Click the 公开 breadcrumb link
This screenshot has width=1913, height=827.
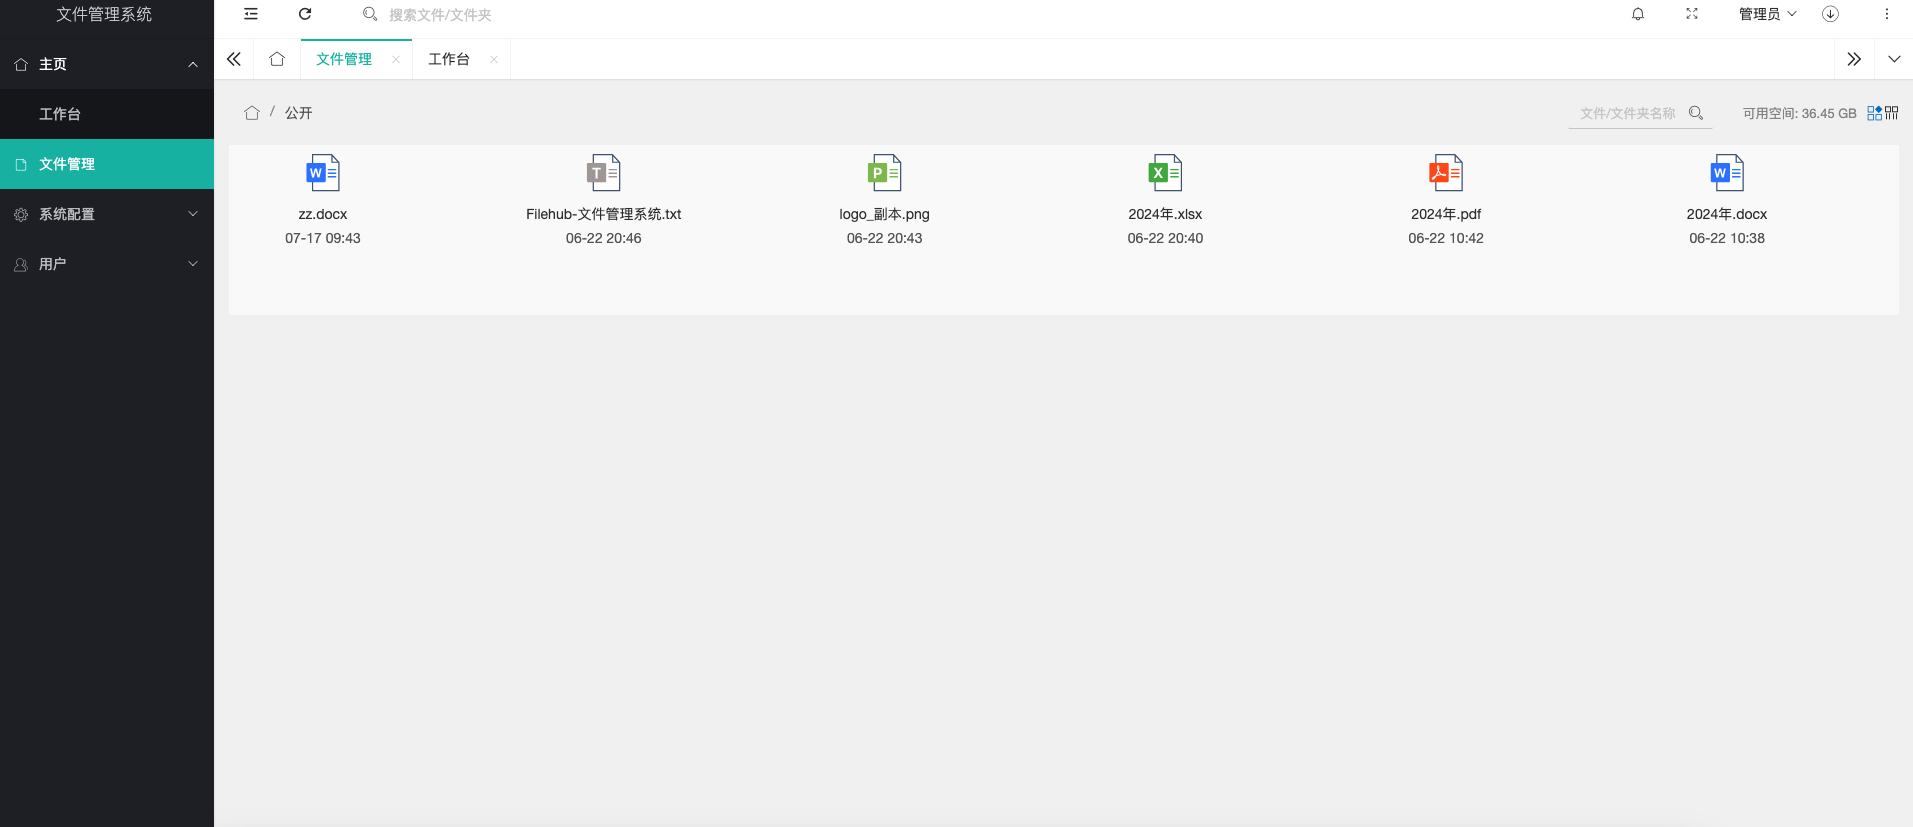[x=299, y=113]
